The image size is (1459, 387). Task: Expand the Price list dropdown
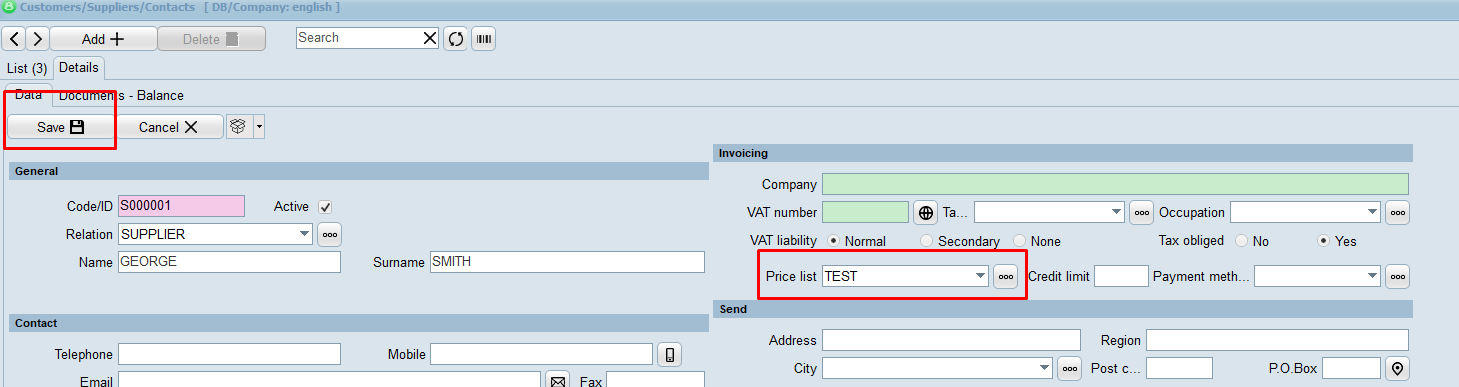(x=981, y=276)
